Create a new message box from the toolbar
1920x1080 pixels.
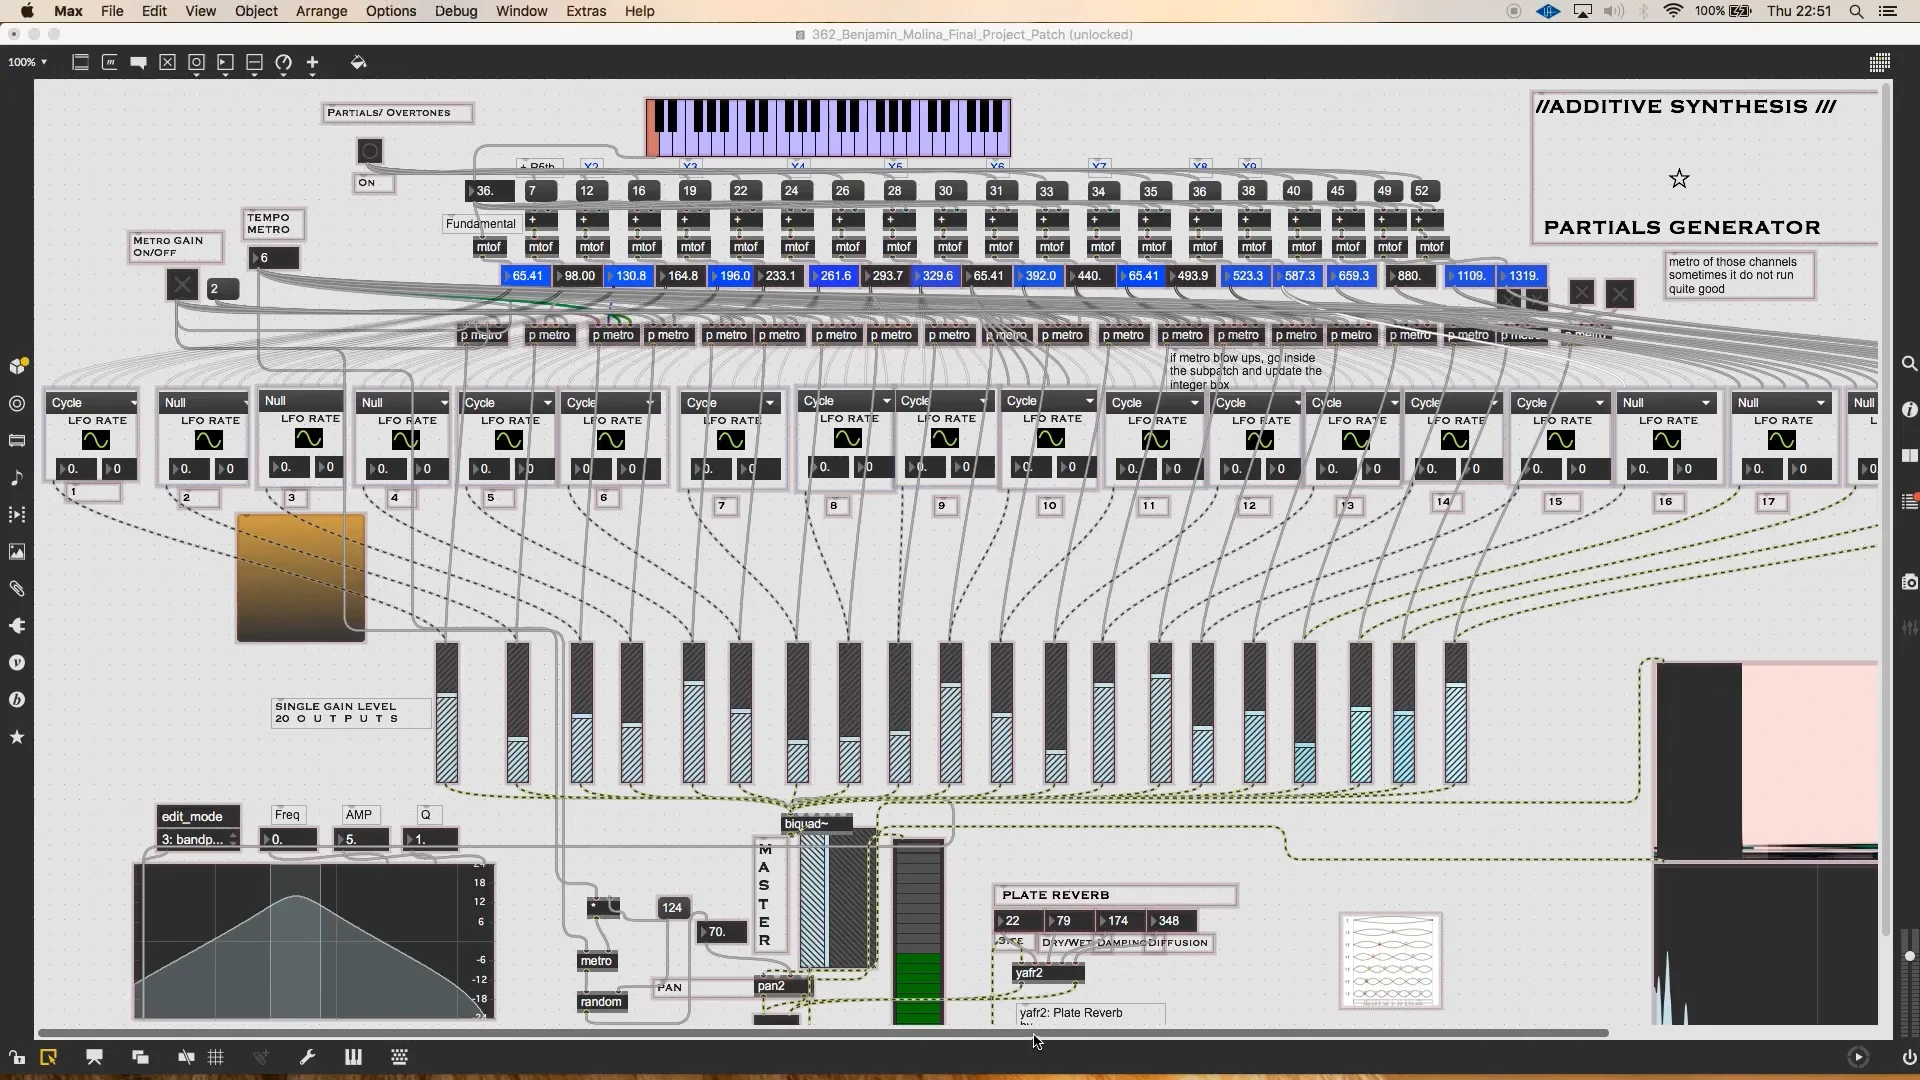(110, 62)
